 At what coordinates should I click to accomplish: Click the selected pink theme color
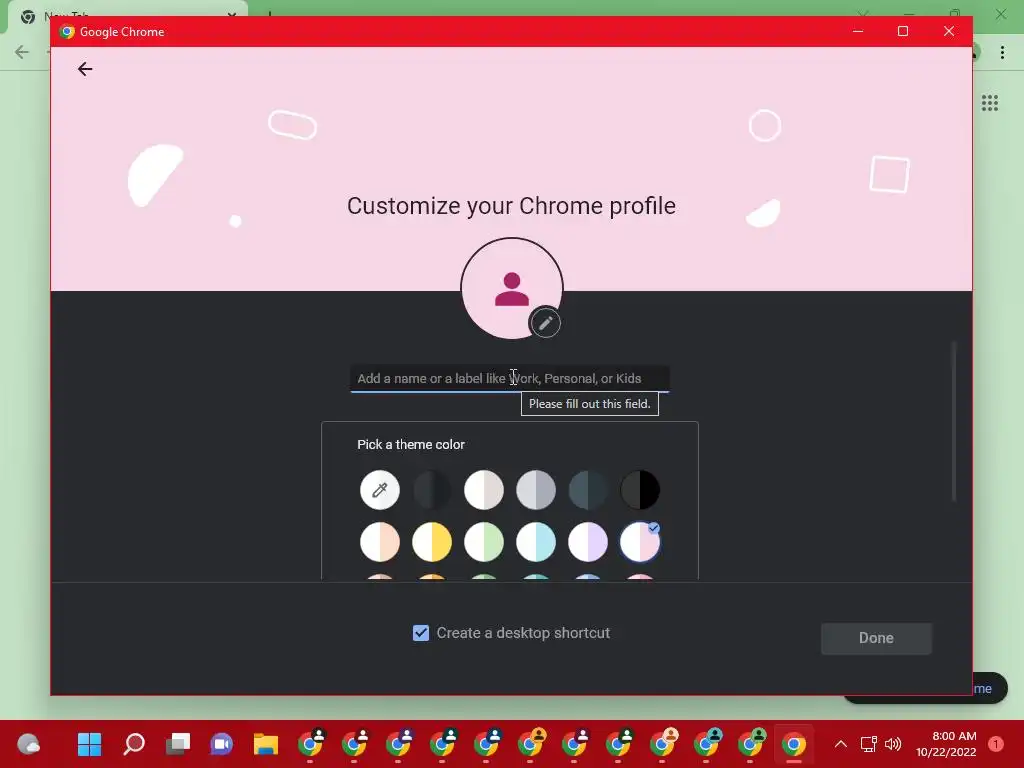640,541
